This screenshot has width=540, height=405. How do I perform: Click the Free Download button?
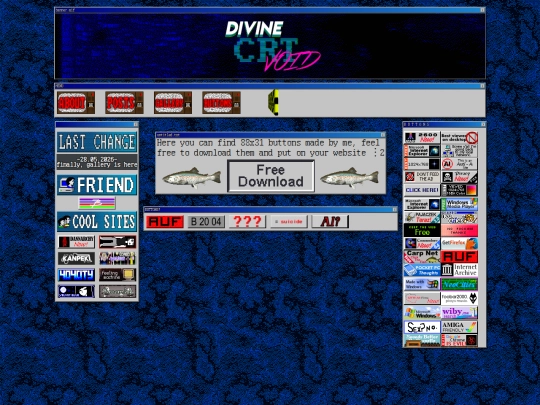tap(271, 176)
